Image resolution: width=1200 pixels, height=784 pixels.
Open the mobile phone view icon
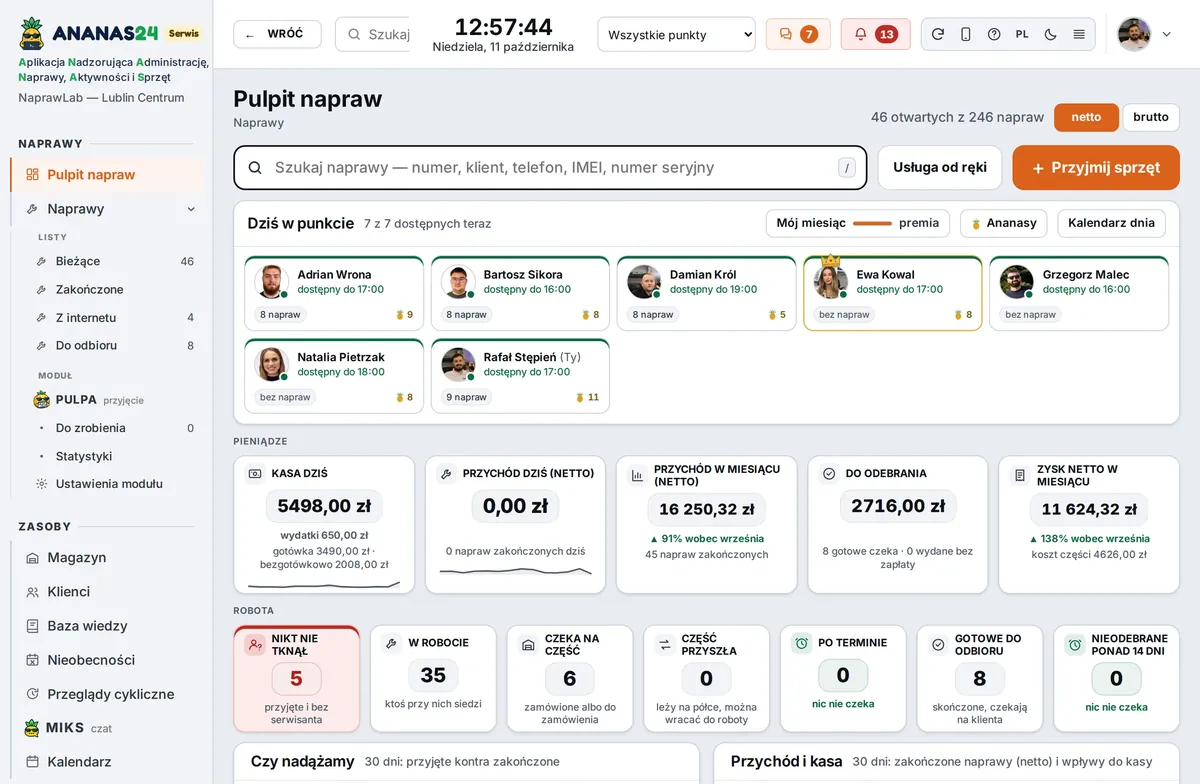pos(965,34)
